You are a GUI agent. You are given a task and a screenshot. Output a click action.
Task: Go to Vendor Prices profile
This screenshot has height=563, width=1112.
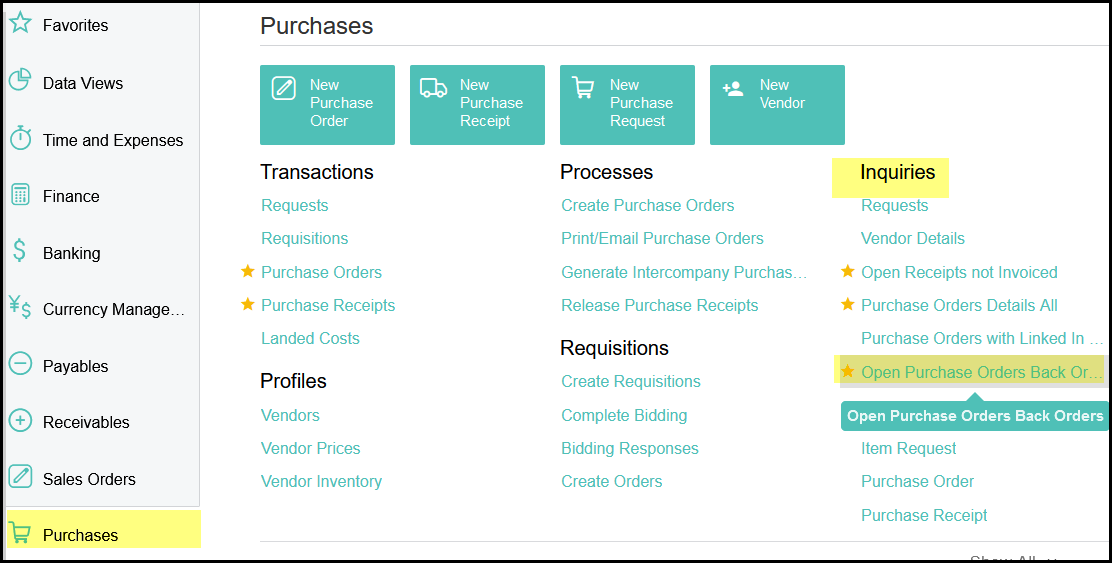(310, 448)
